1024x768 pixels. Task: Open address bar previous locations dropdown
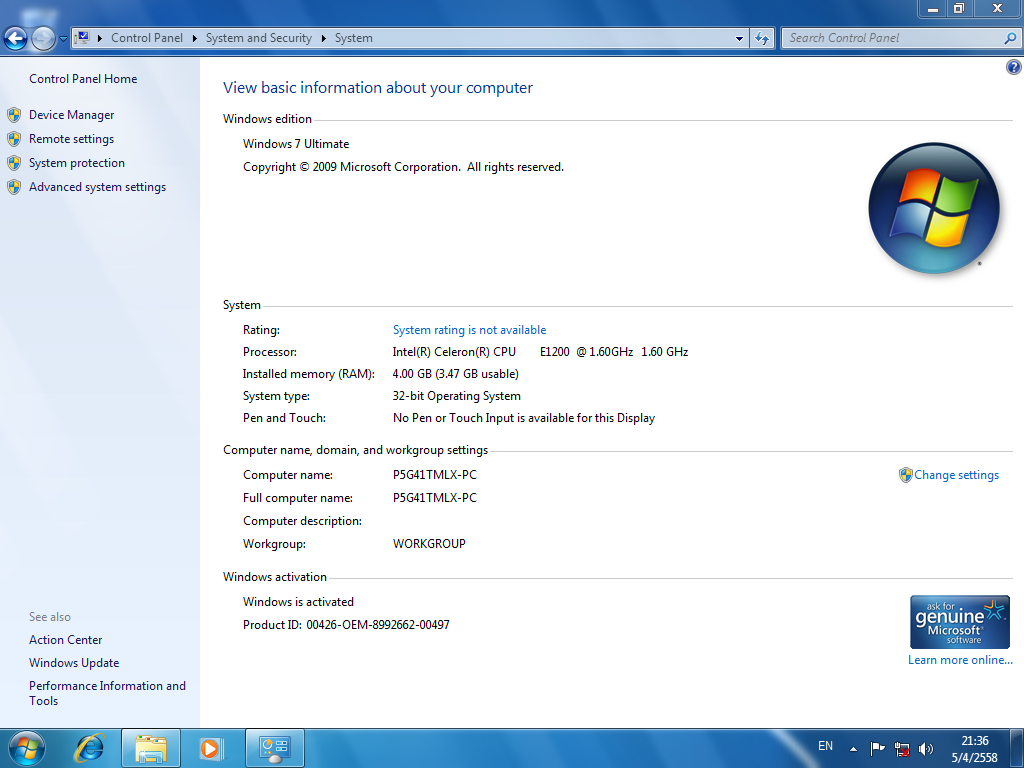(739, 39)
